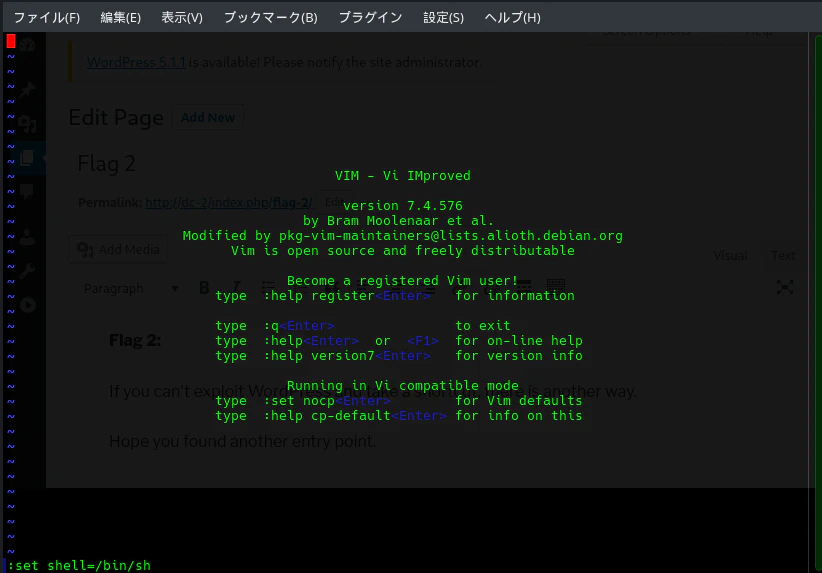Open the Media icon in WordPress sidebar
Screen dimensions: 822x573
coord(27,124)
